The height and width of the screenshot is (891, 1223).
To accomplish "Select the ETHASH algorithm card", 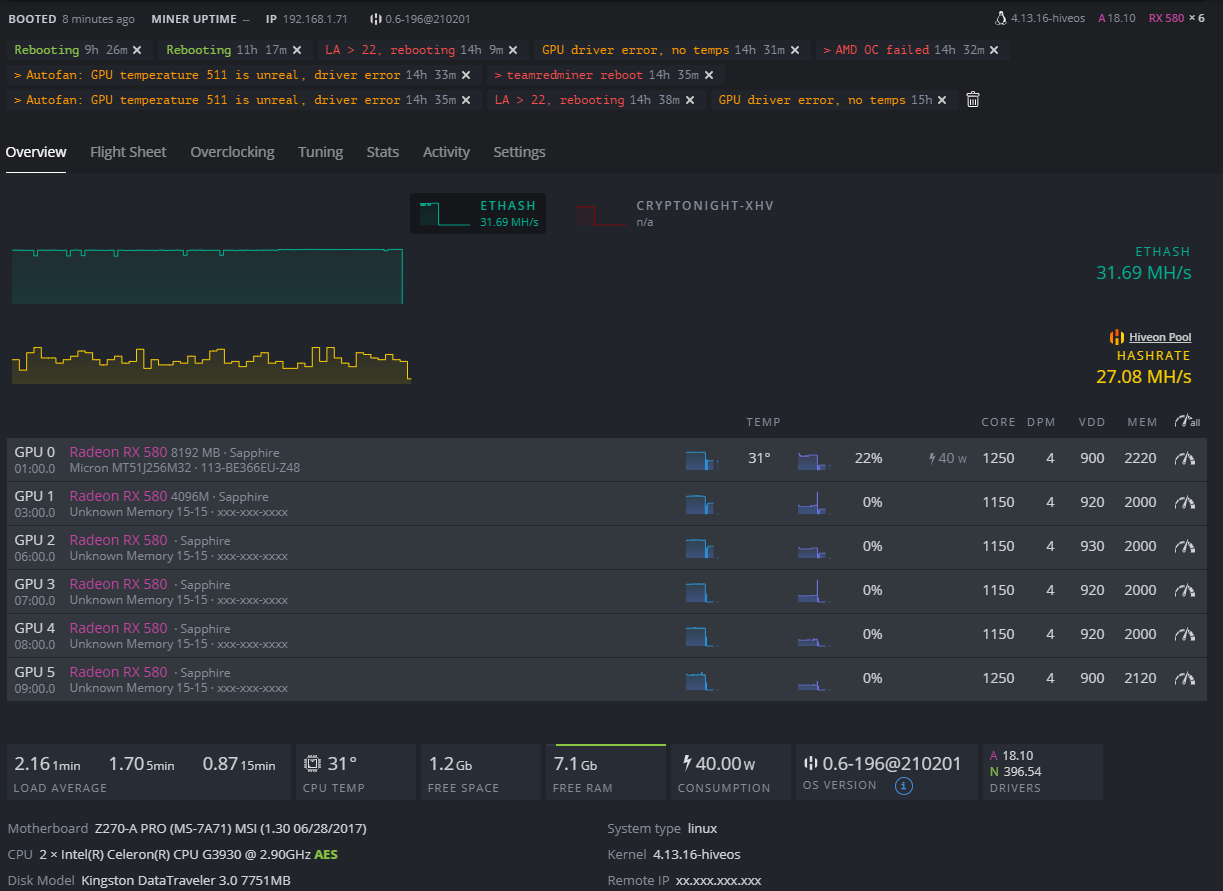I will [x=478, y=213].
